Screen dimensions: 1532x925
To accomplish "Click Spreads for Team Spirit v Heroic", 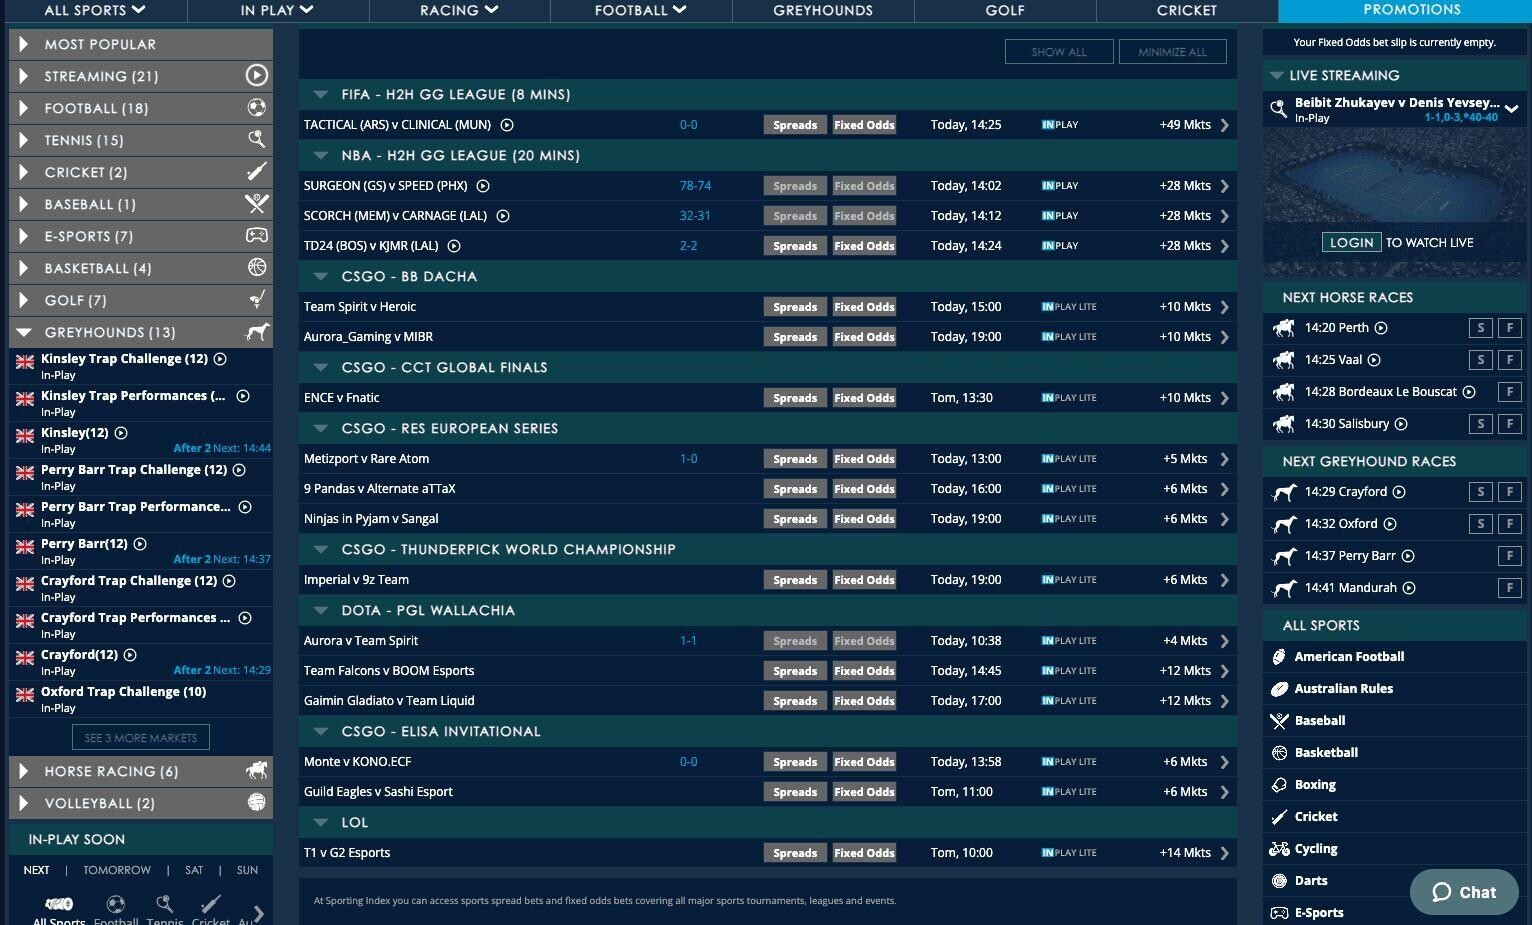I will pos(795,307).
